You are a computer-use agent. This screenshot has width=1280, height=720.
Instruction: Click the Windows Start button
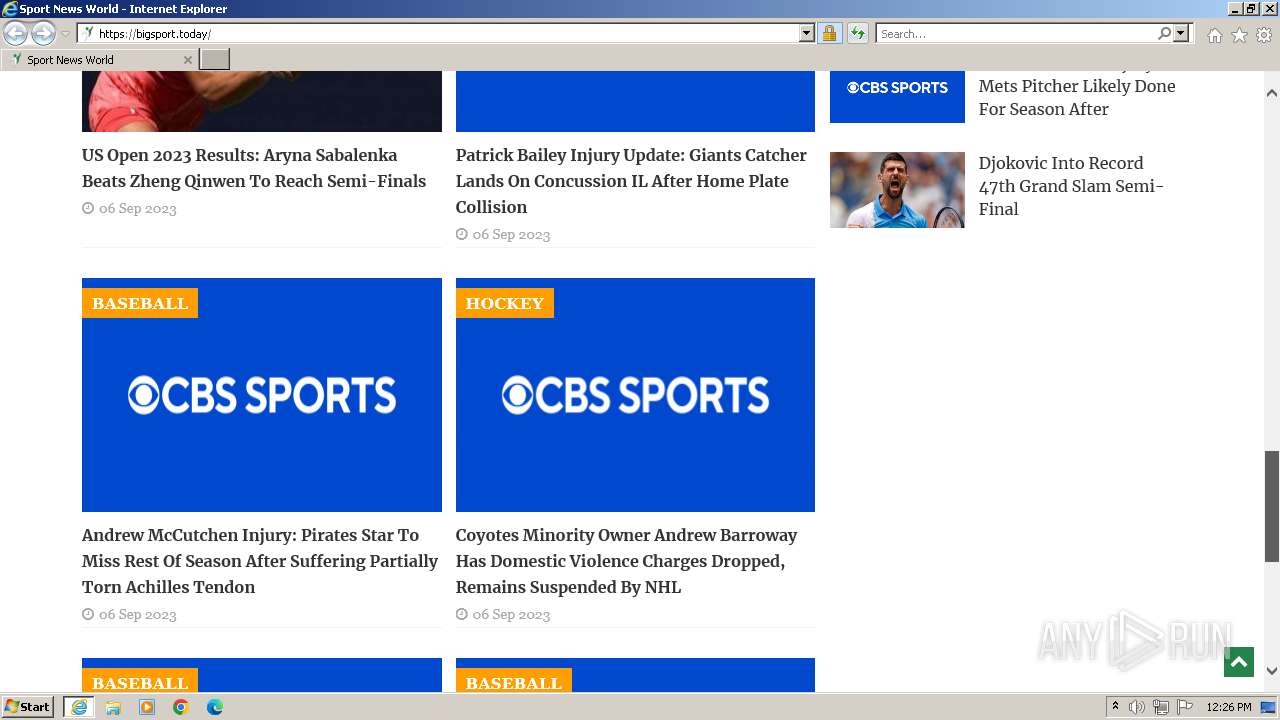pos(27,707)
